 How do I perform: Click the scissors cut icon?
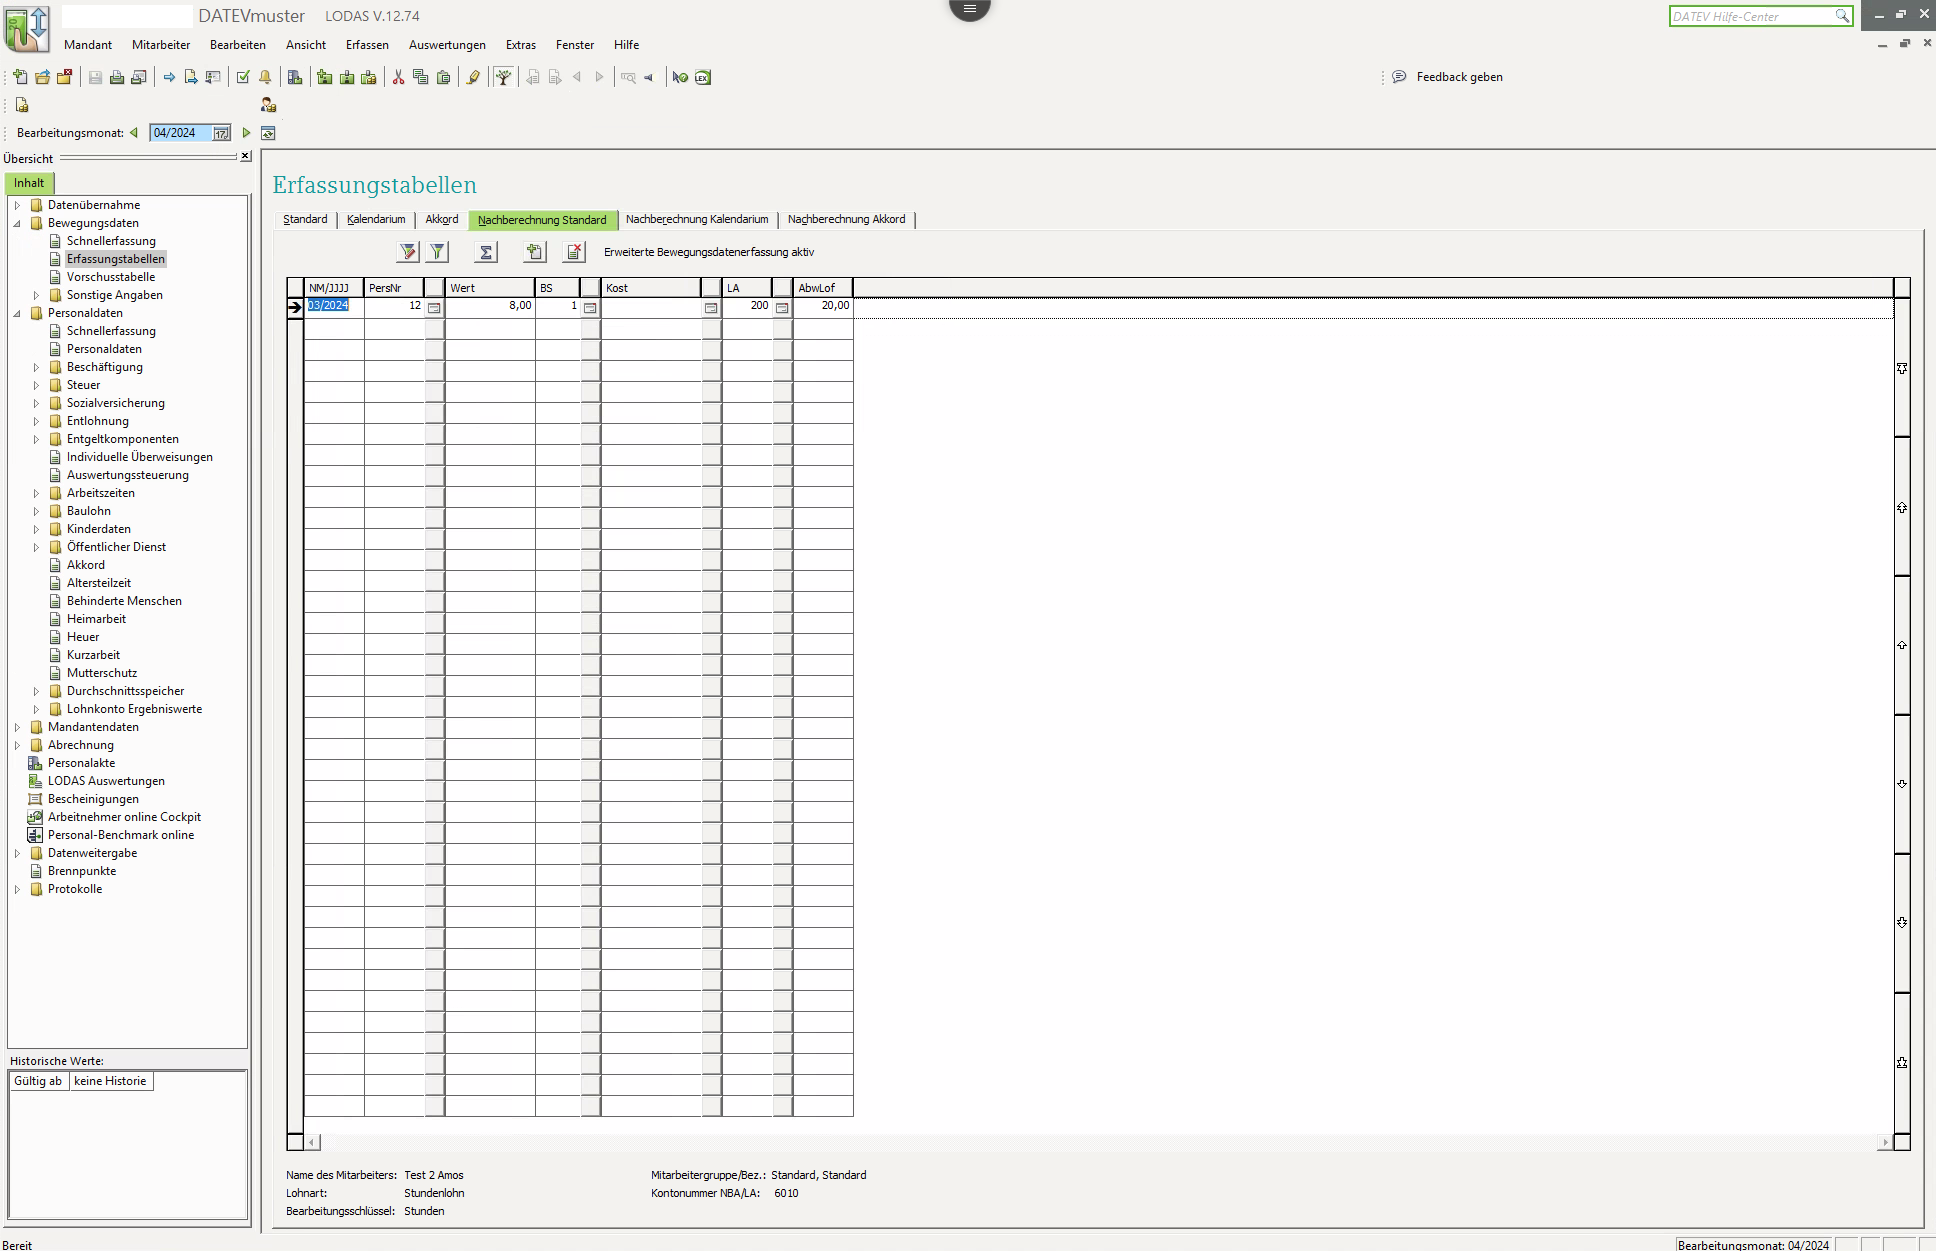(398, 77)
